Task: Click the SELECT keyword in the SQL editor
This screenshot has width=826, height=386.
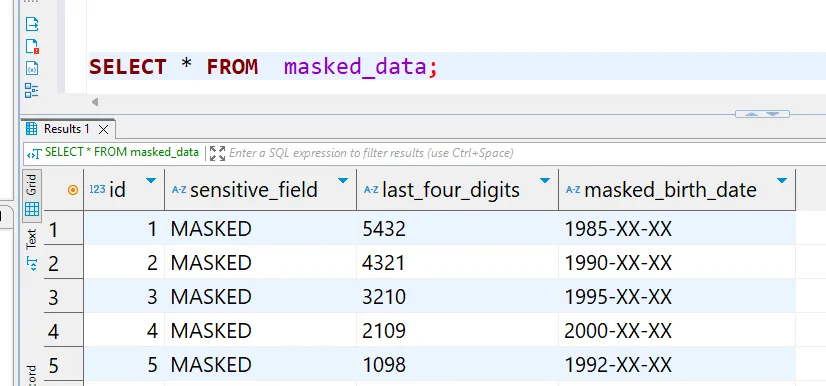Action: click(127, 67)
